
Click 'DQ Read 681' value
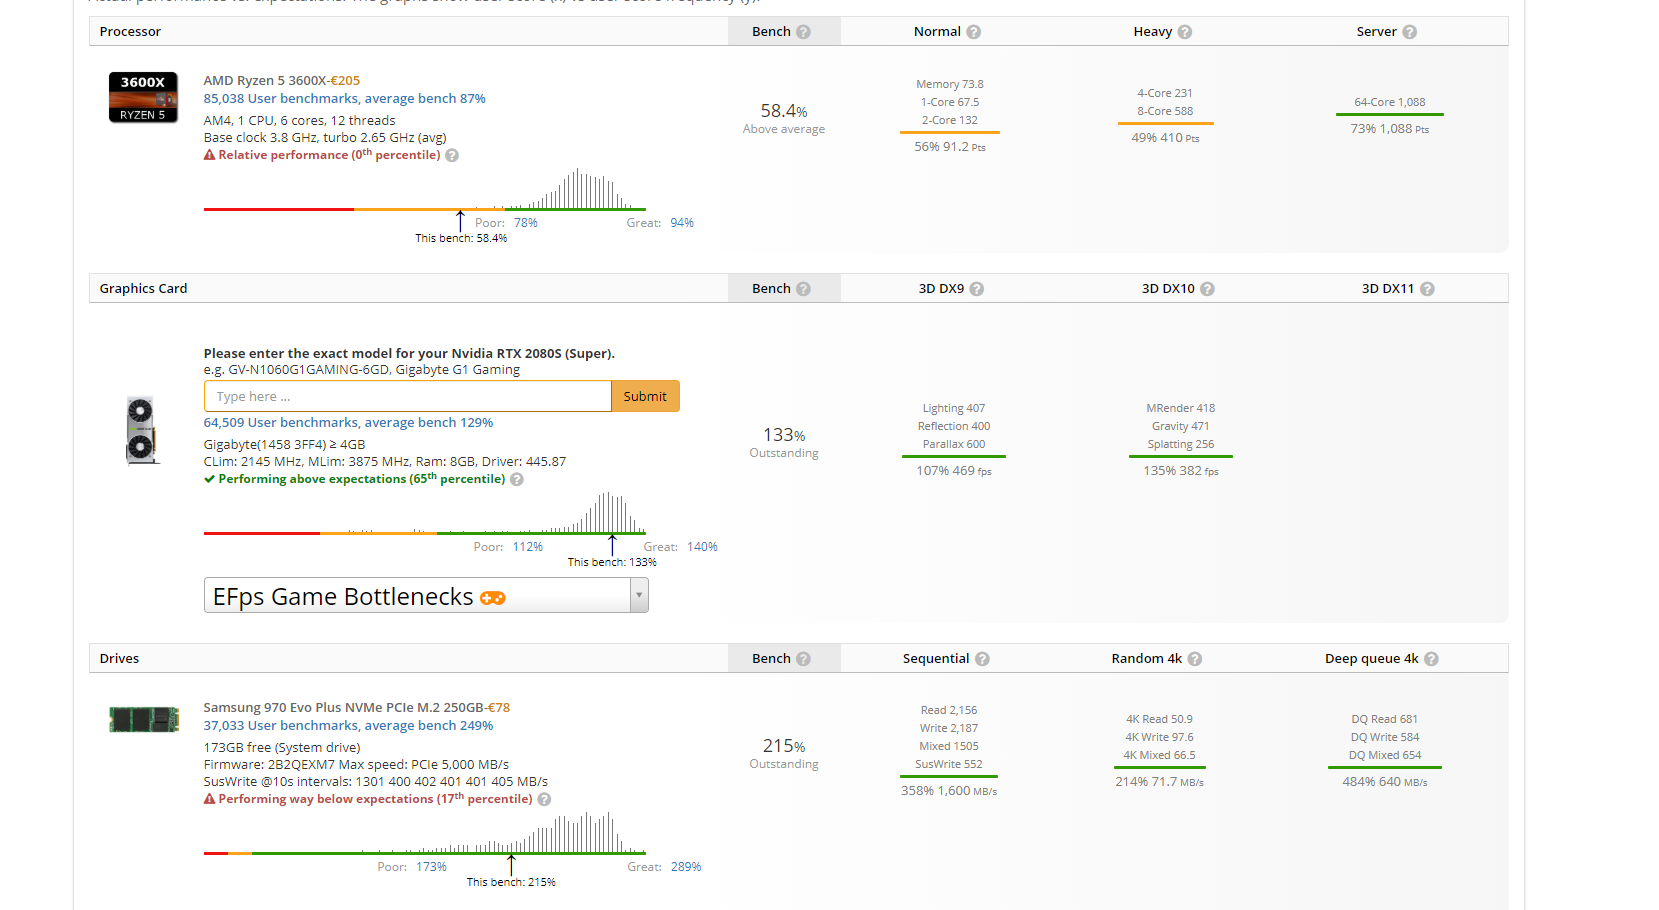pyautogui.click(x=1385, y=720)
